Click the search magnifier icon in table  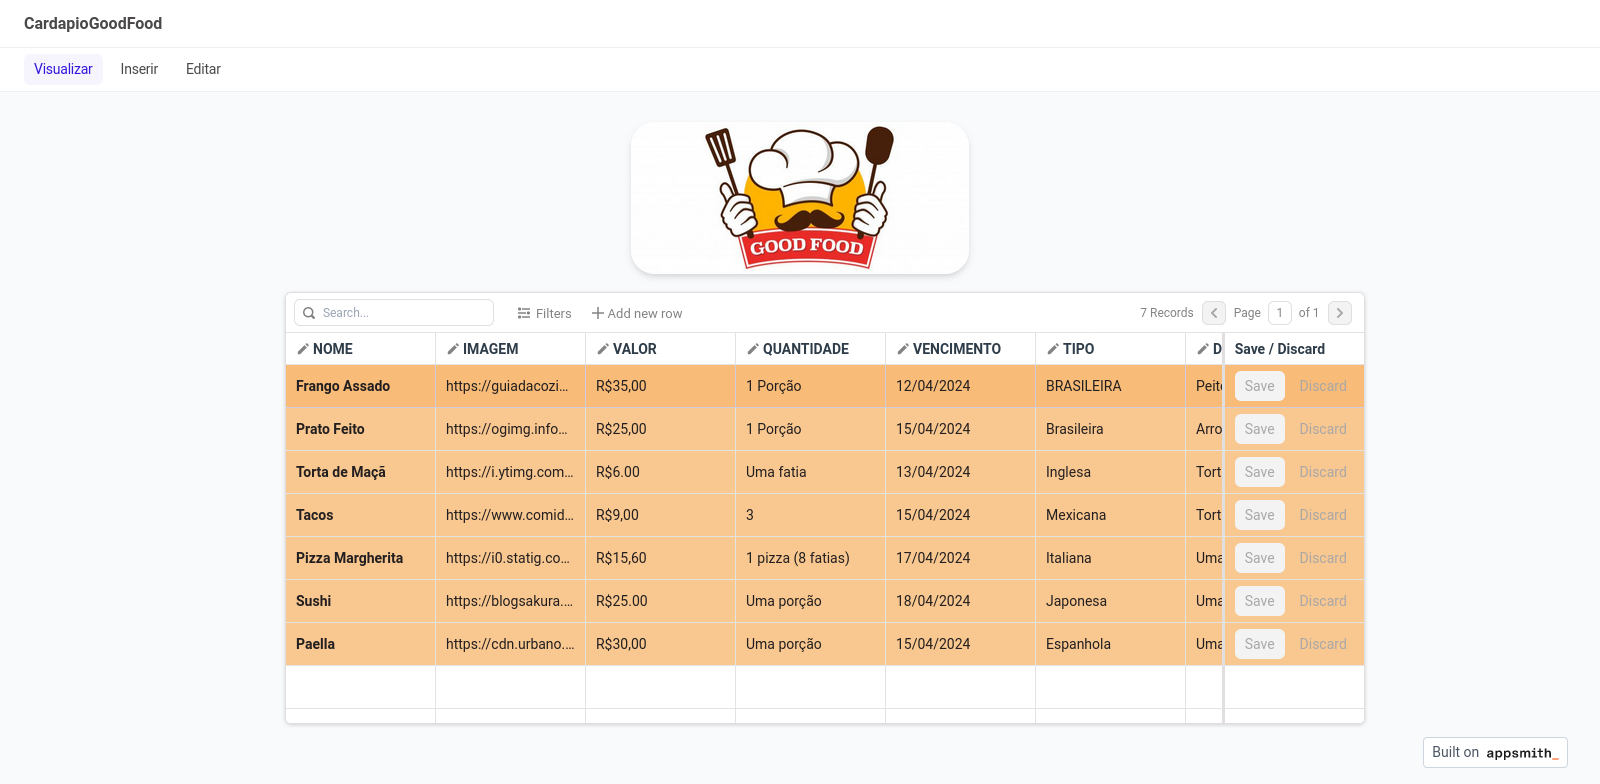pyautogui.click(x=309, y=313)
